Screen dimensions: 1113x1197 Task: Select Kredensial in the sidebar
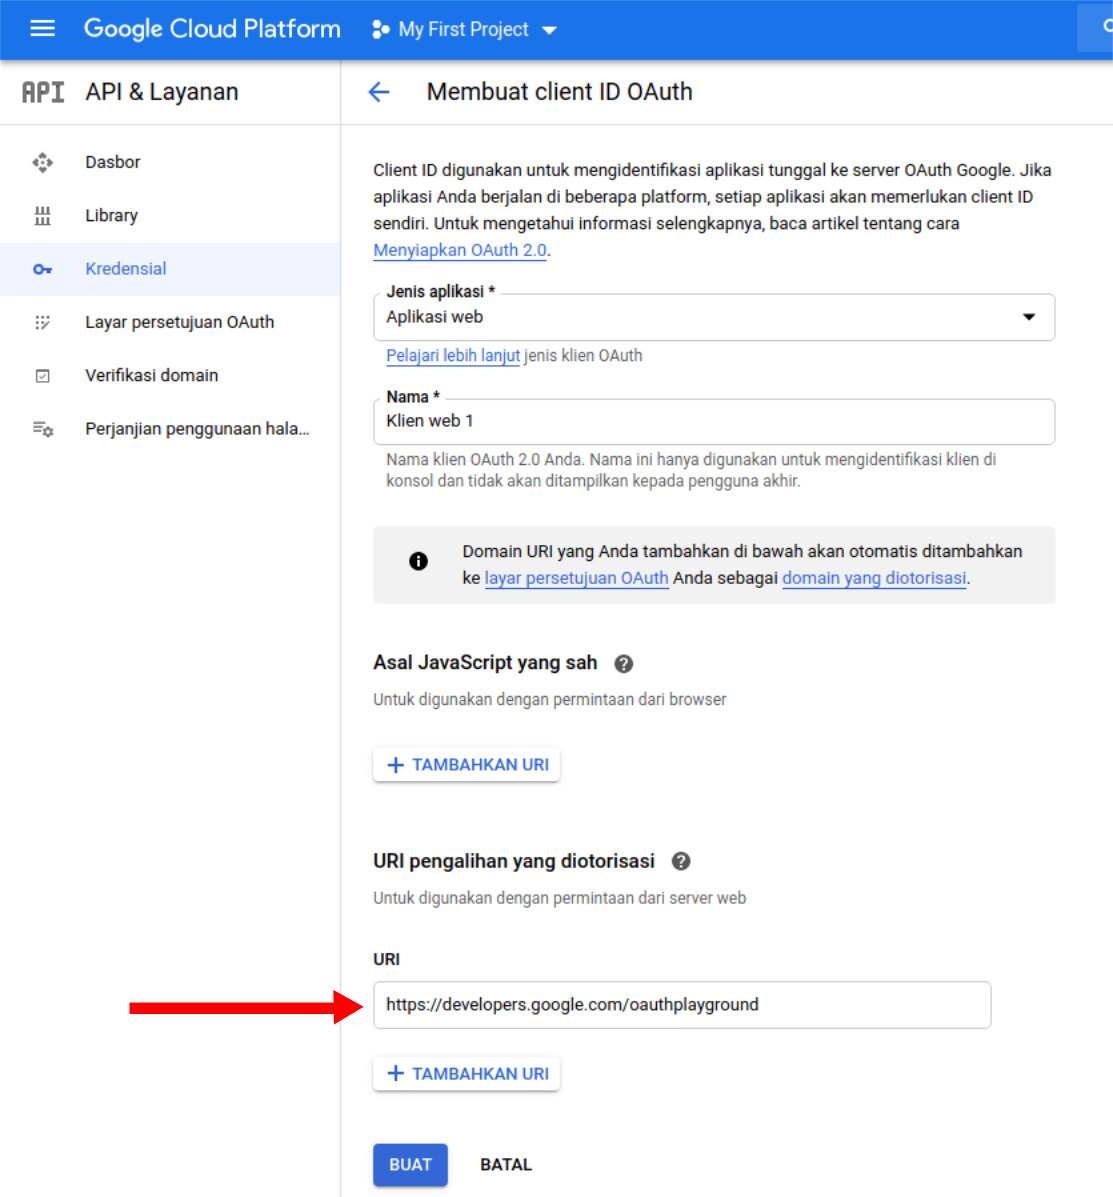tap(170, 269)
